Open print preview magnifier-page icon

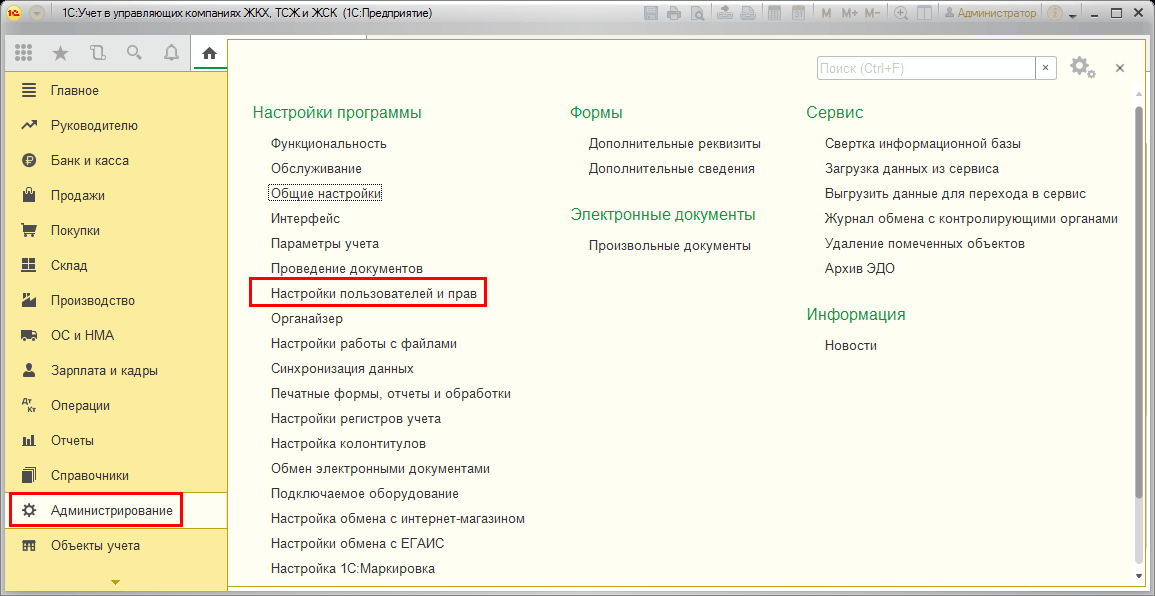[x=696, y=13]
